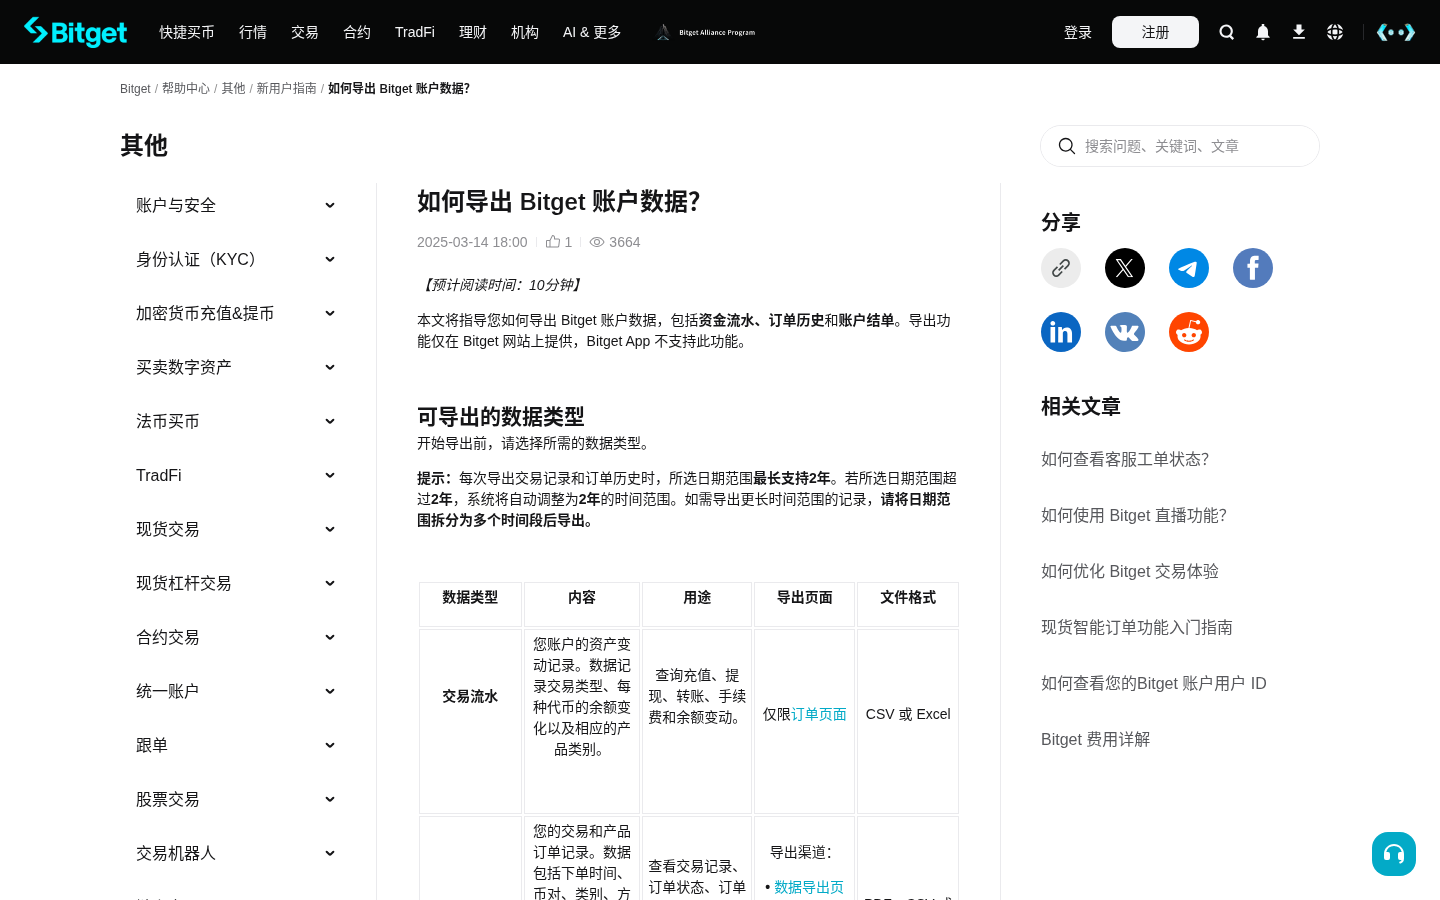Image resolution: width=1440 pixels, height=900 pixels.
Task: Expand 法币买币 sidebar section
Action: 236,421
